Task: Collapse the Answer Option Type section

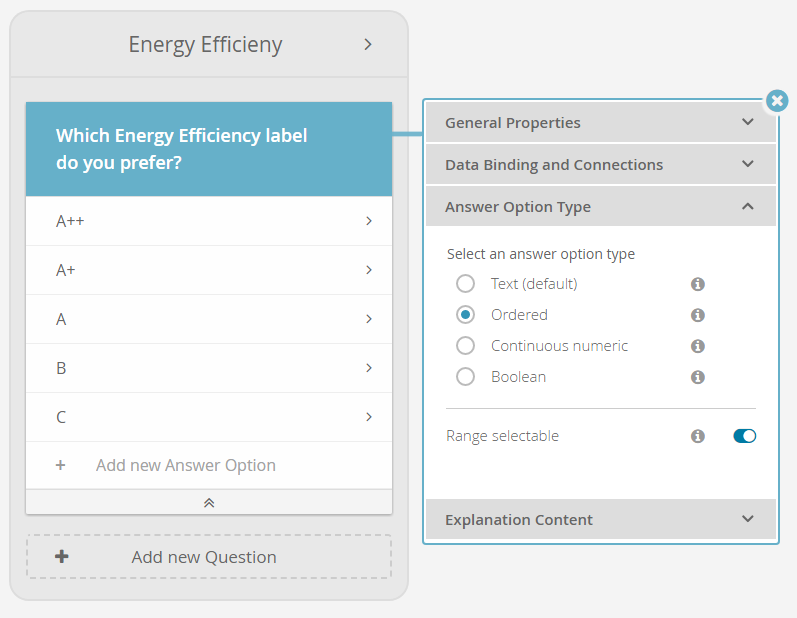Action: click(x=600, y=206)
